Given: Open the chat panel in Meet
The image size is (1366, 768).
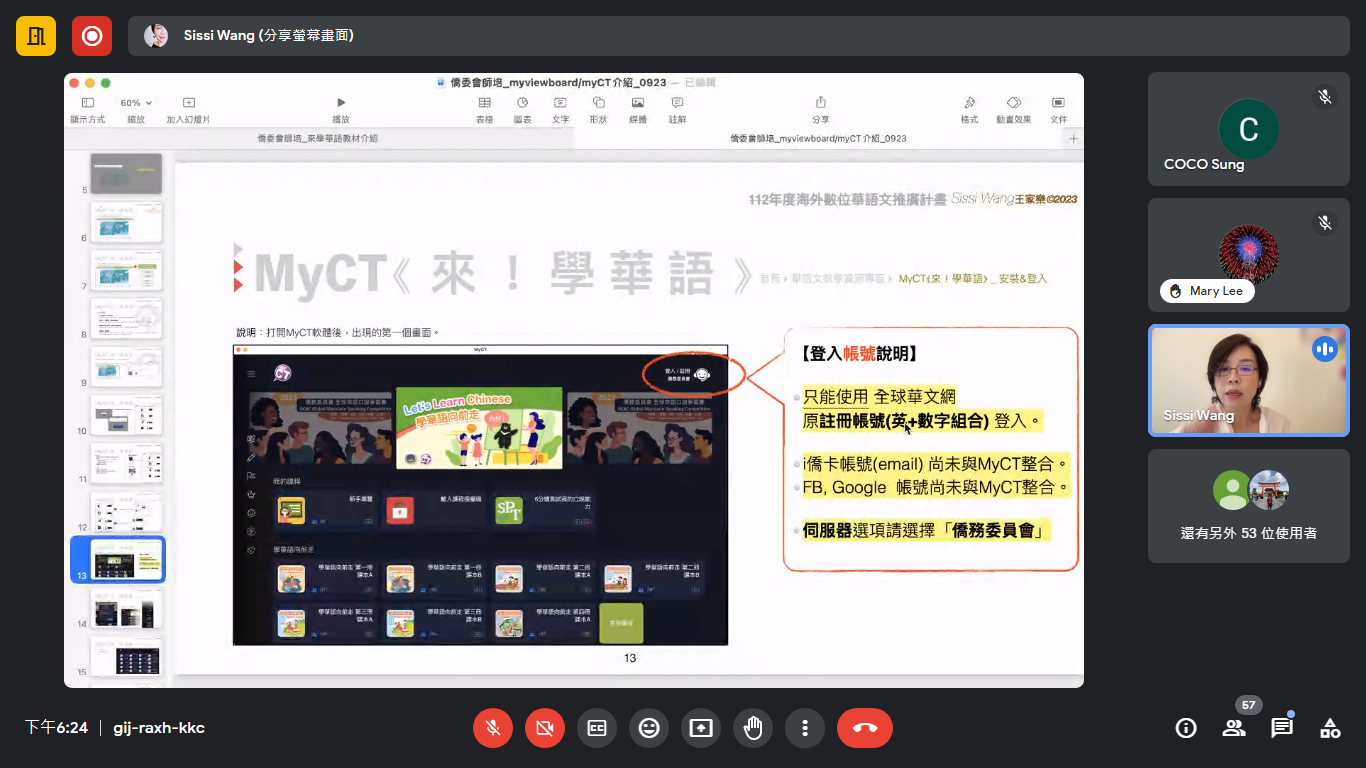Looking at the screenshot, I should click(1281, 728).
